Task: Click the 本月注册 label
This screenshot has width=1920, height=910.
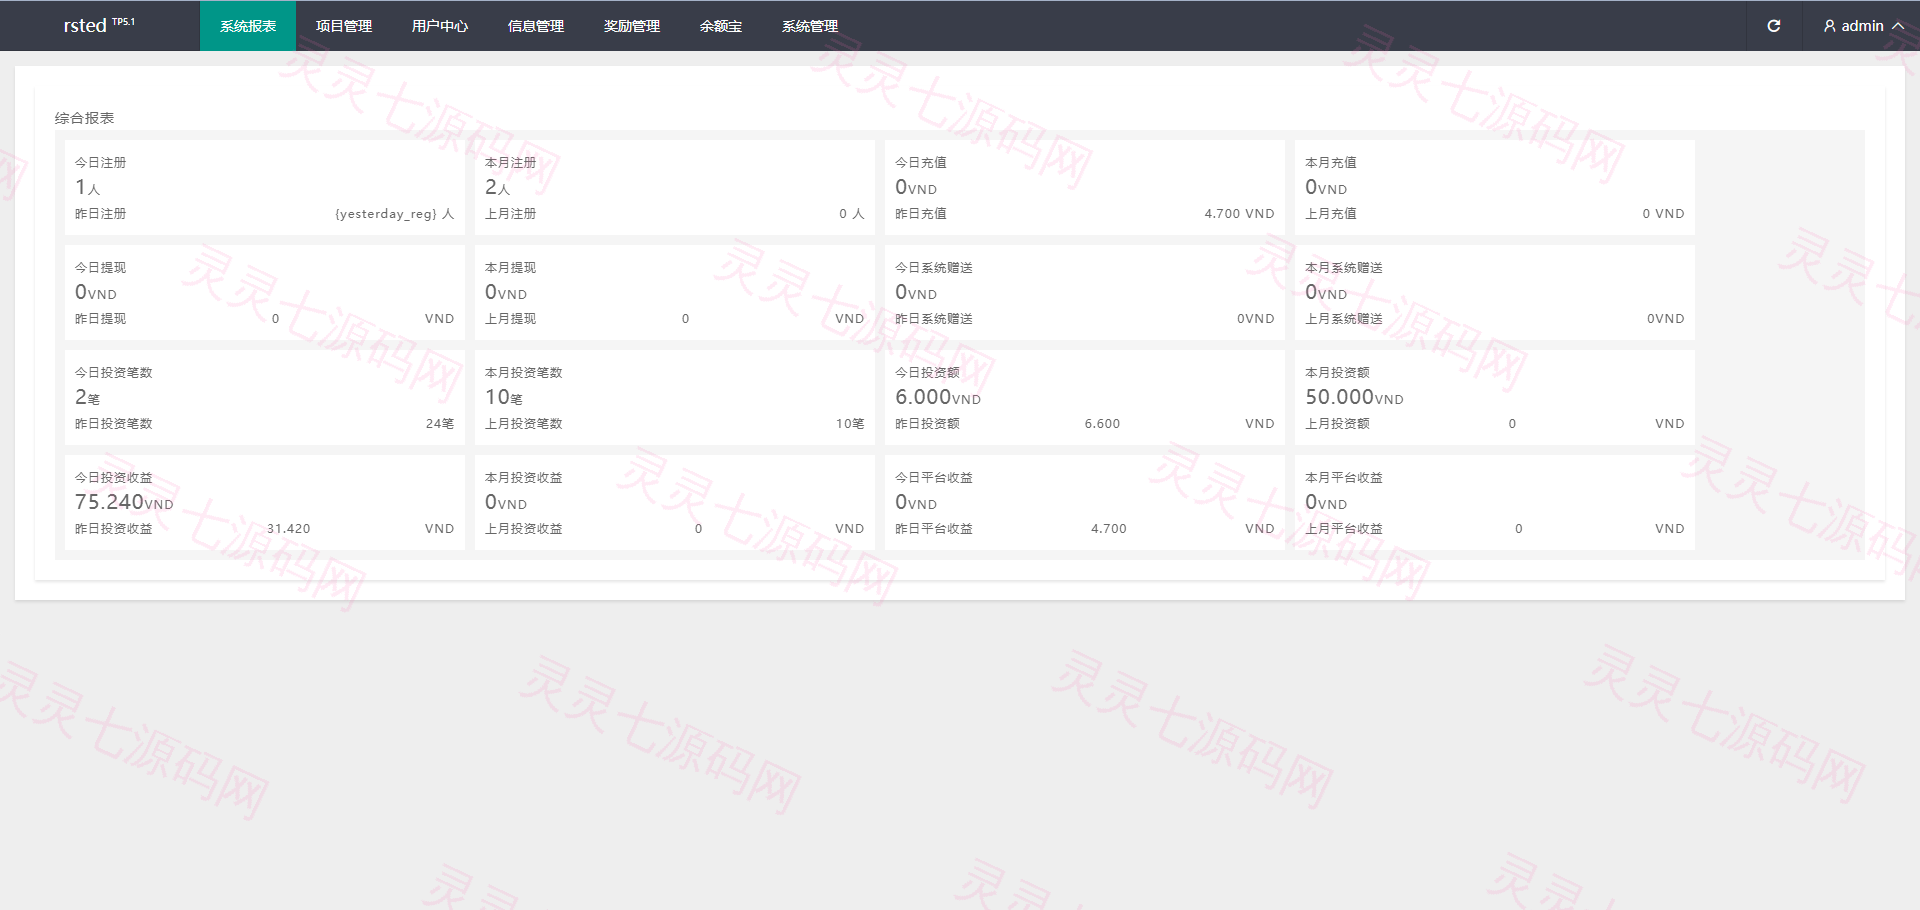Action: click(x=510, y=162)
